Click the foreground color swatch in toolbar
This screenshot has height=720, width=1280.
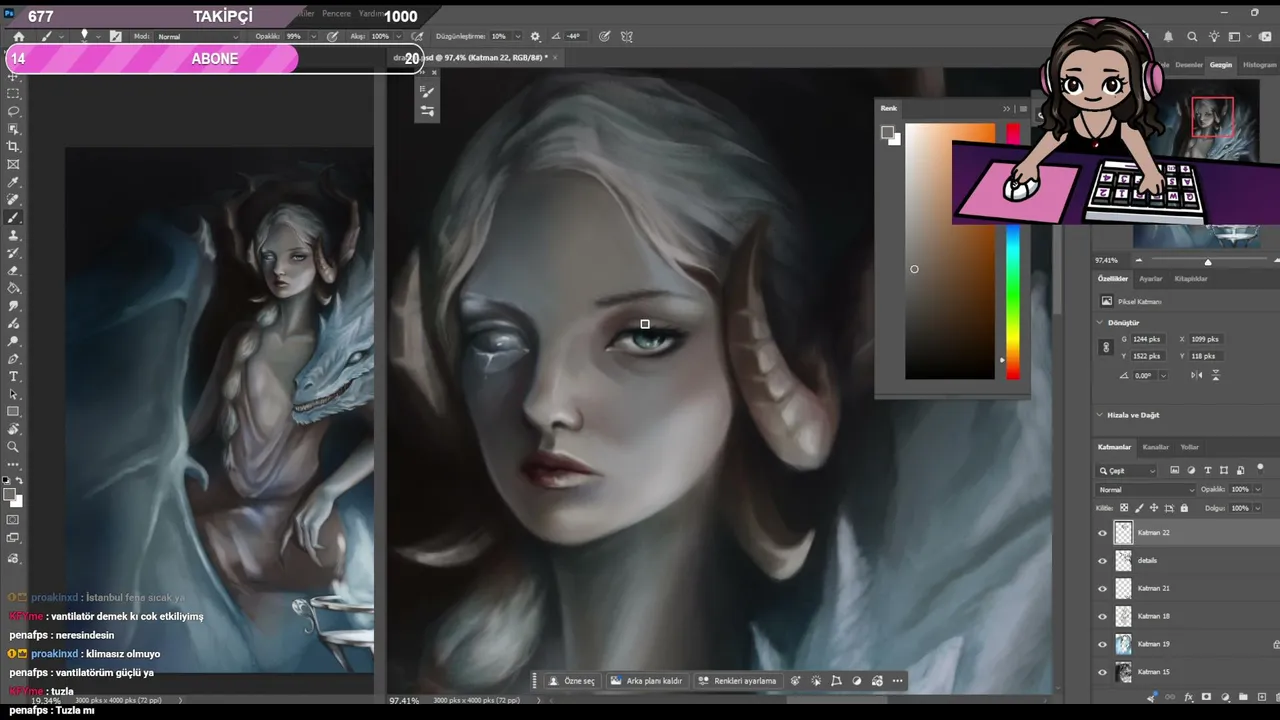(x=10, y=495)
